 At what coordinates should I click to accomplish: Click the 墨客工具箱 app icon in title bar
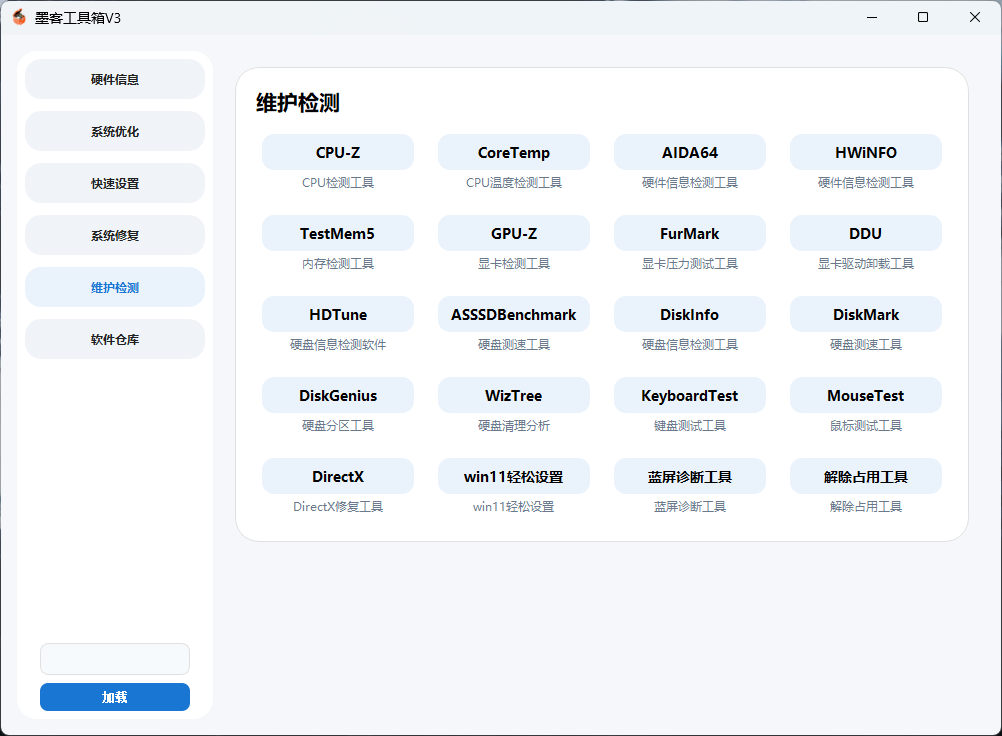(19, 17)
